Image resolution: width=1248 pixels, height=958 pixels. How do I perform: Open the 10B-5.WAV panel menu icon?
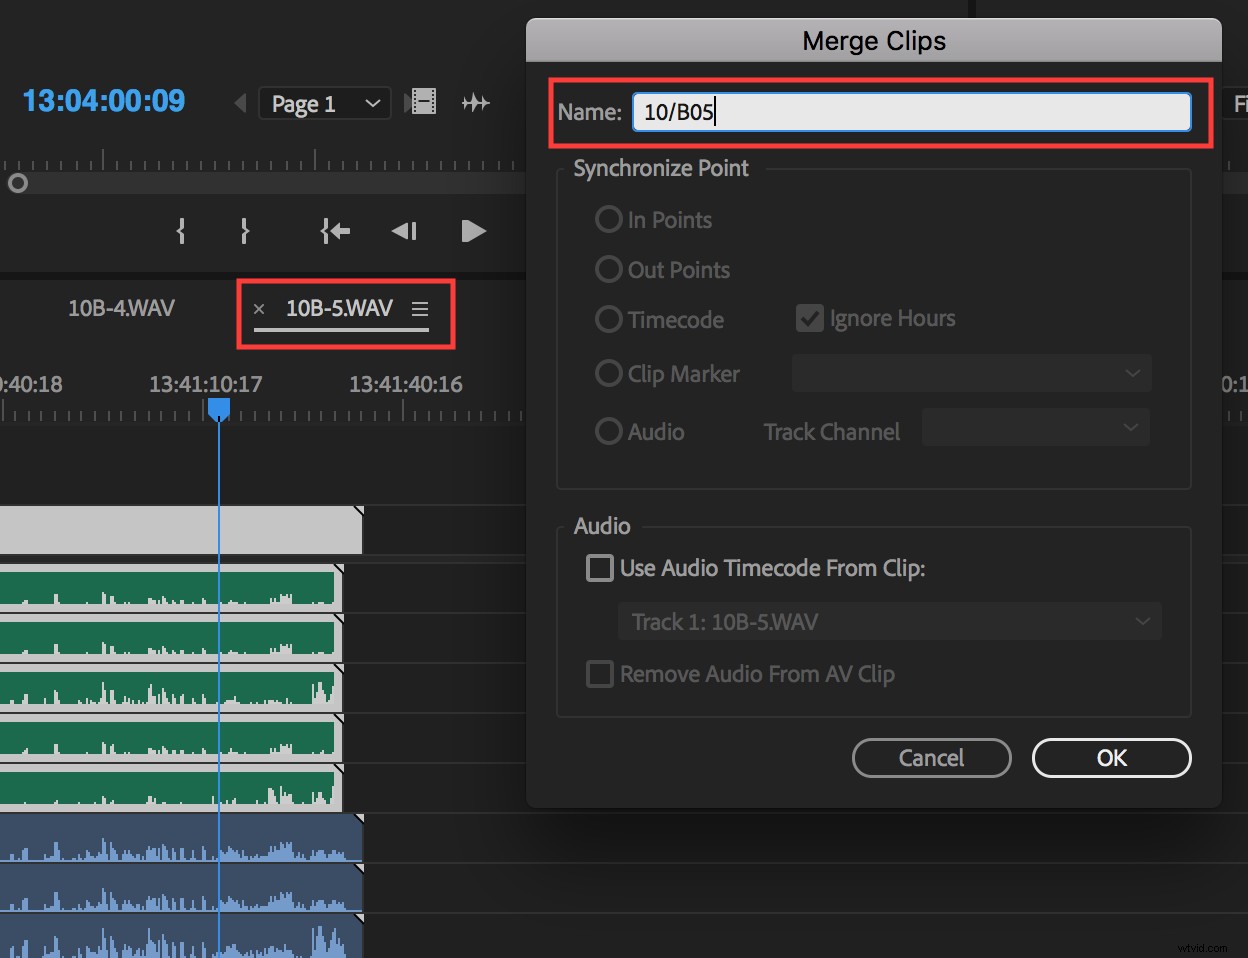coord(419,308)
